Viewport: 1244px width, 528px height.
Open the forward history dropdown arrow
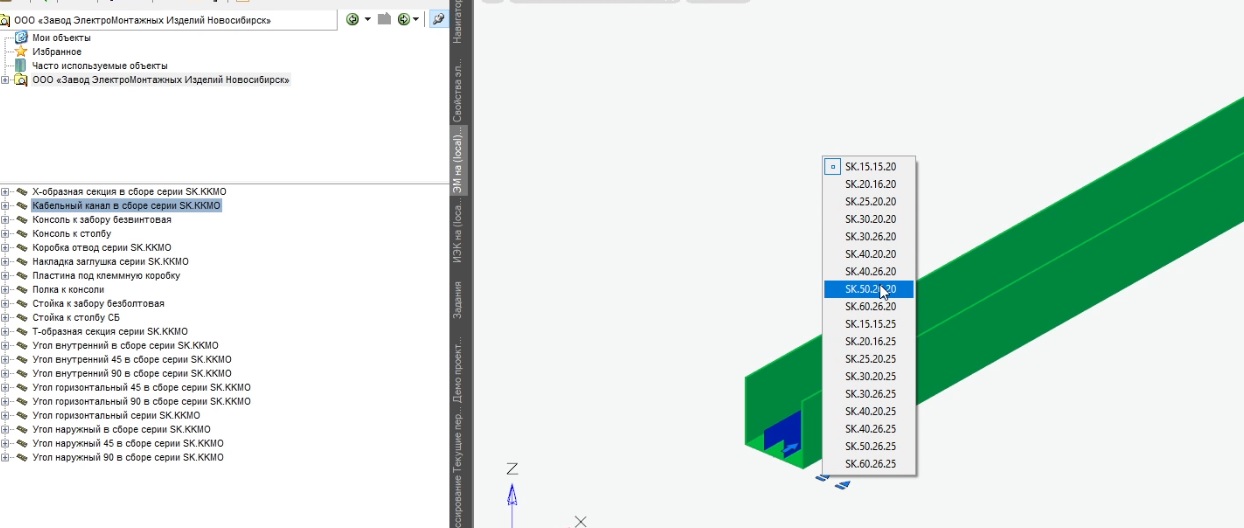coord(416,19)
